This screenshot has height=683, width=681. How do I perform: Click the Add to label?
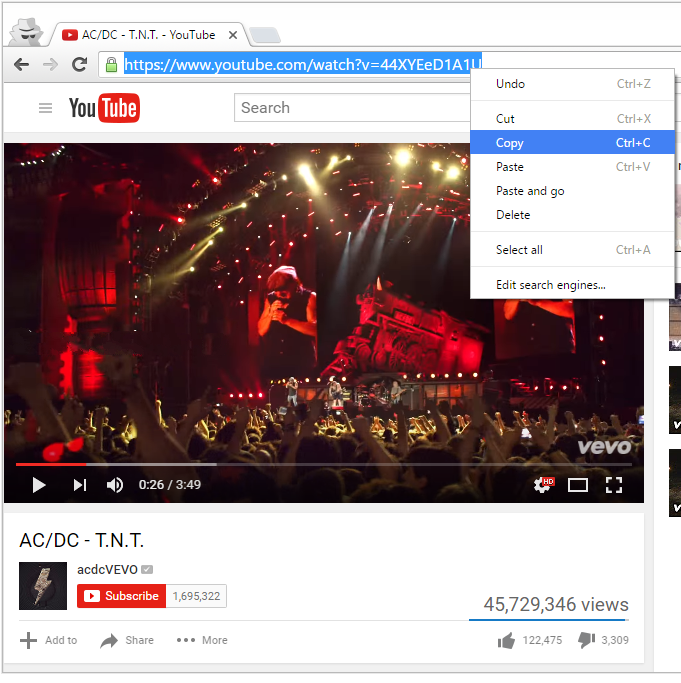pyautogui.click(x=61, y=640)
